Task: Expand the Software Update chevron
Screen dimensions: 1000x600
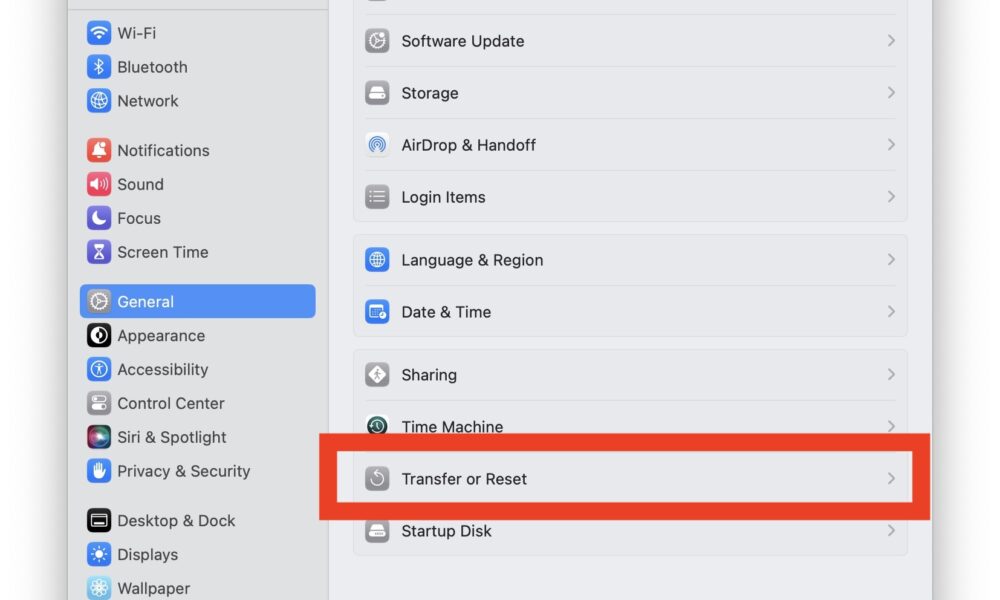Action: [x=891, y=41]
